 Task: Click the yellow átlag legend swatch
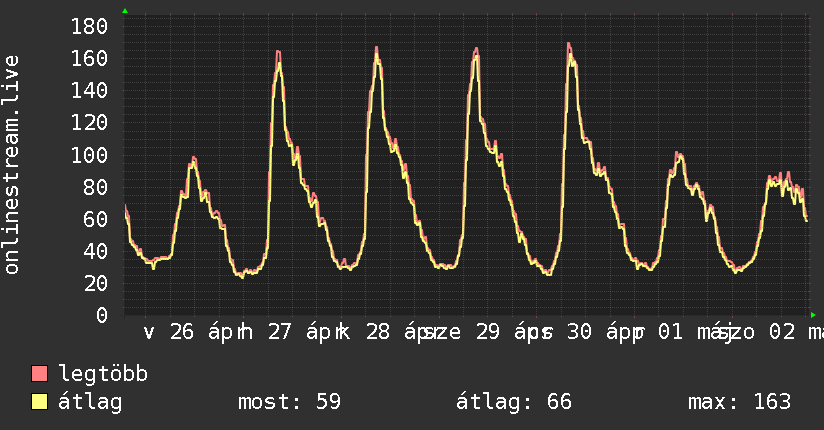click(39, 402)
